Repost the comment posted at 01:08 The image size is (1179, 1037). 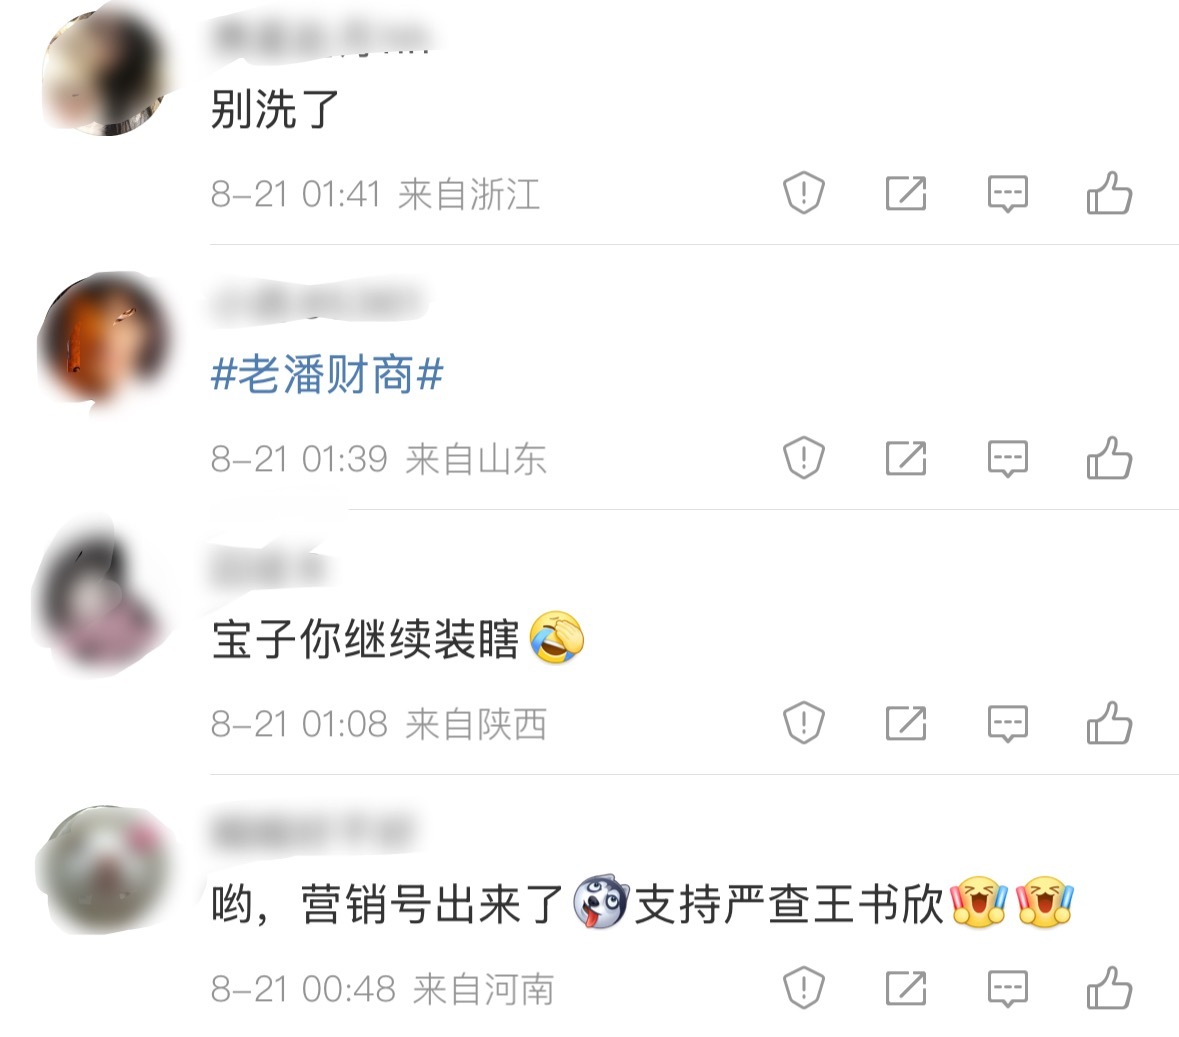tap(905, 723)
